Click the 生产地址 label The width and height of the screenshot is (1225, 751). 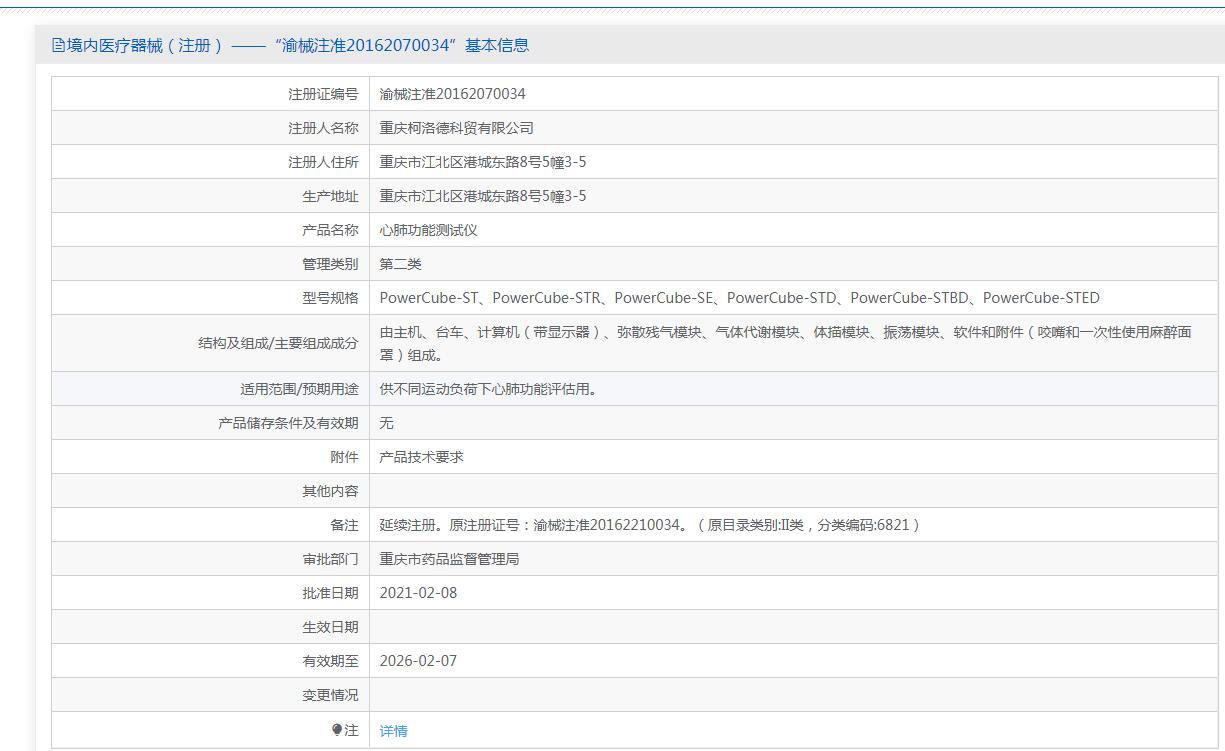point(330,196)
